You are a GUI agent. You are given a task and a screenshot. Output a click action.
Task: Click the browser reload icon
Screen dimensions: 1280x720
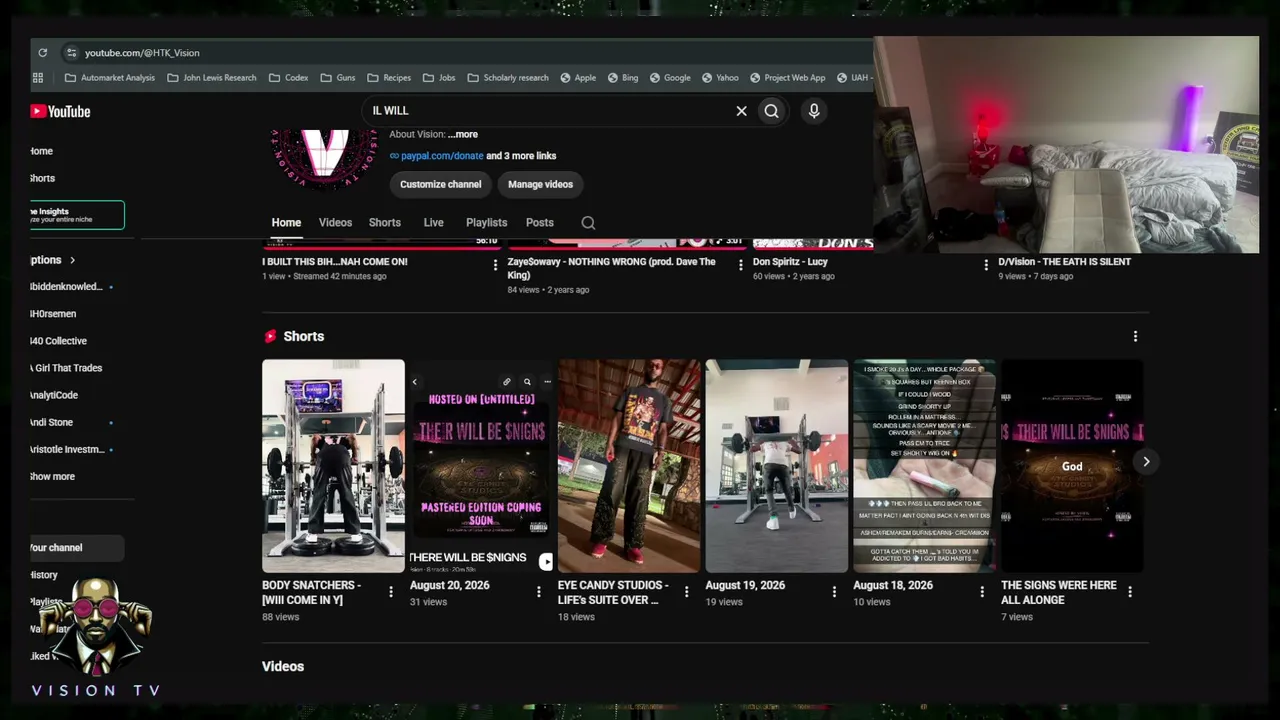[x=42, y=53]
